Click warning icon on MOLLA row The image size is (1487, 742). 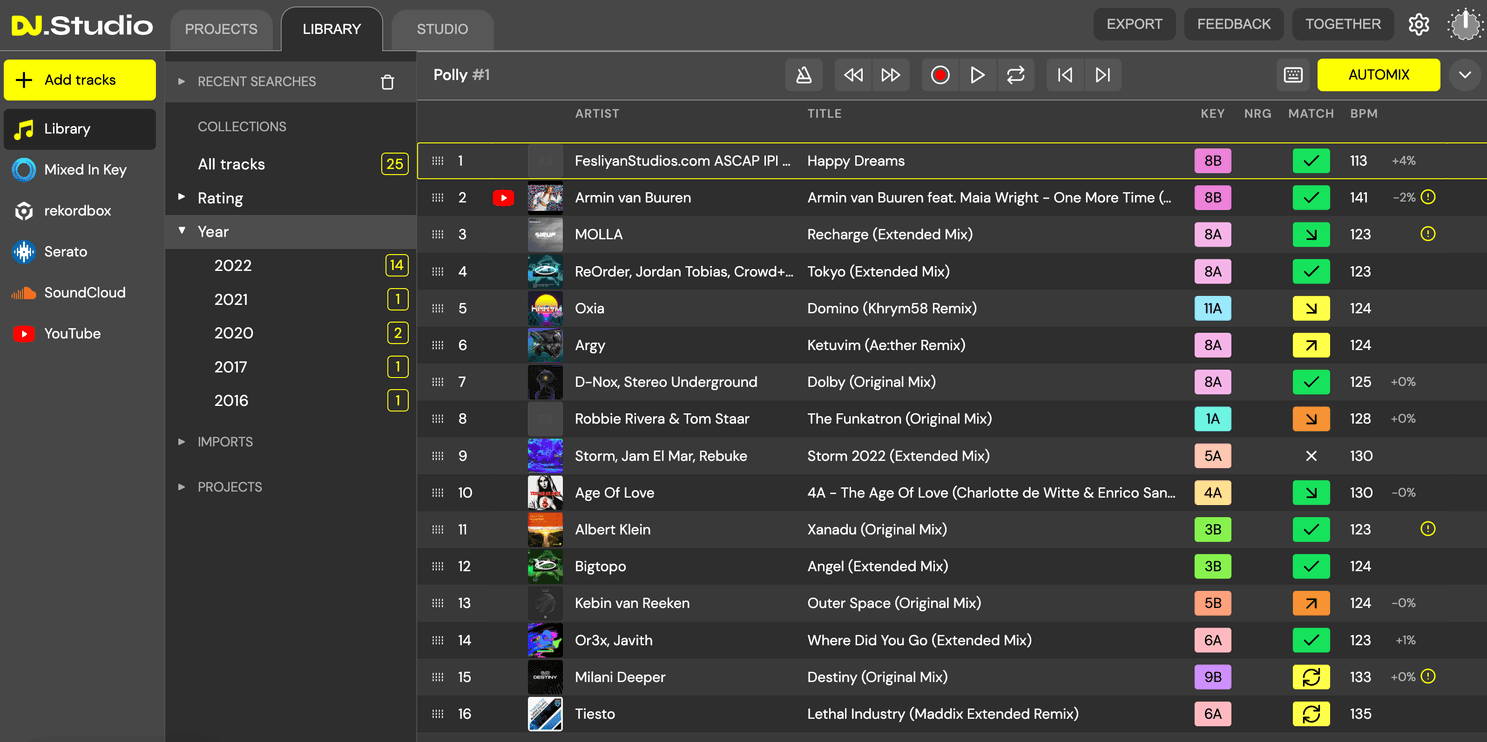[1428, 234]
